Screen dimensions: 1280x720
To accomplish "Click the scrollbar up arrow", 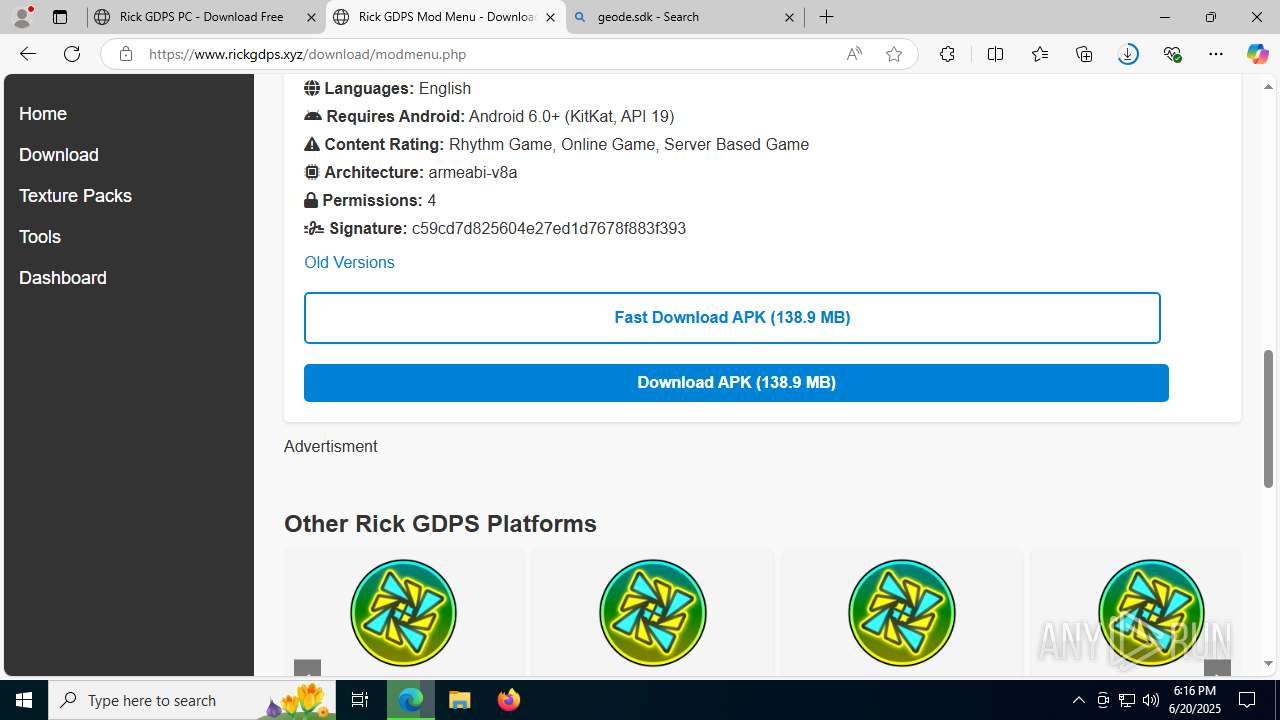I will tap(1269, 86).
